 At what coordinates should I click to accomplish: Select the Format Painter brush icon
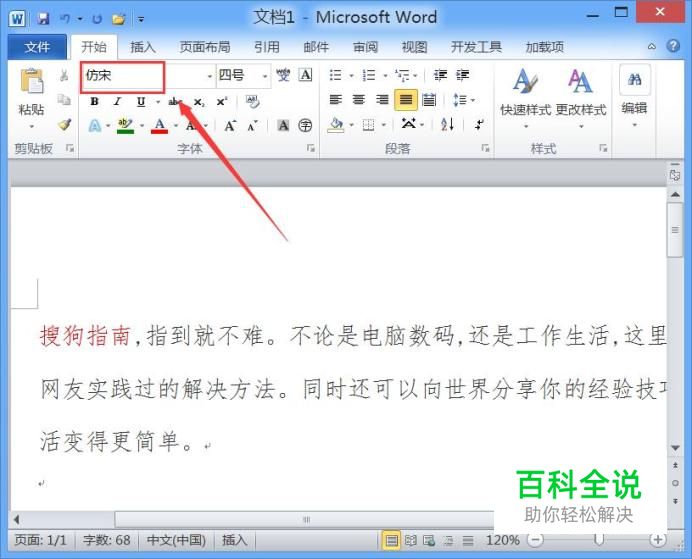point(64,124)
